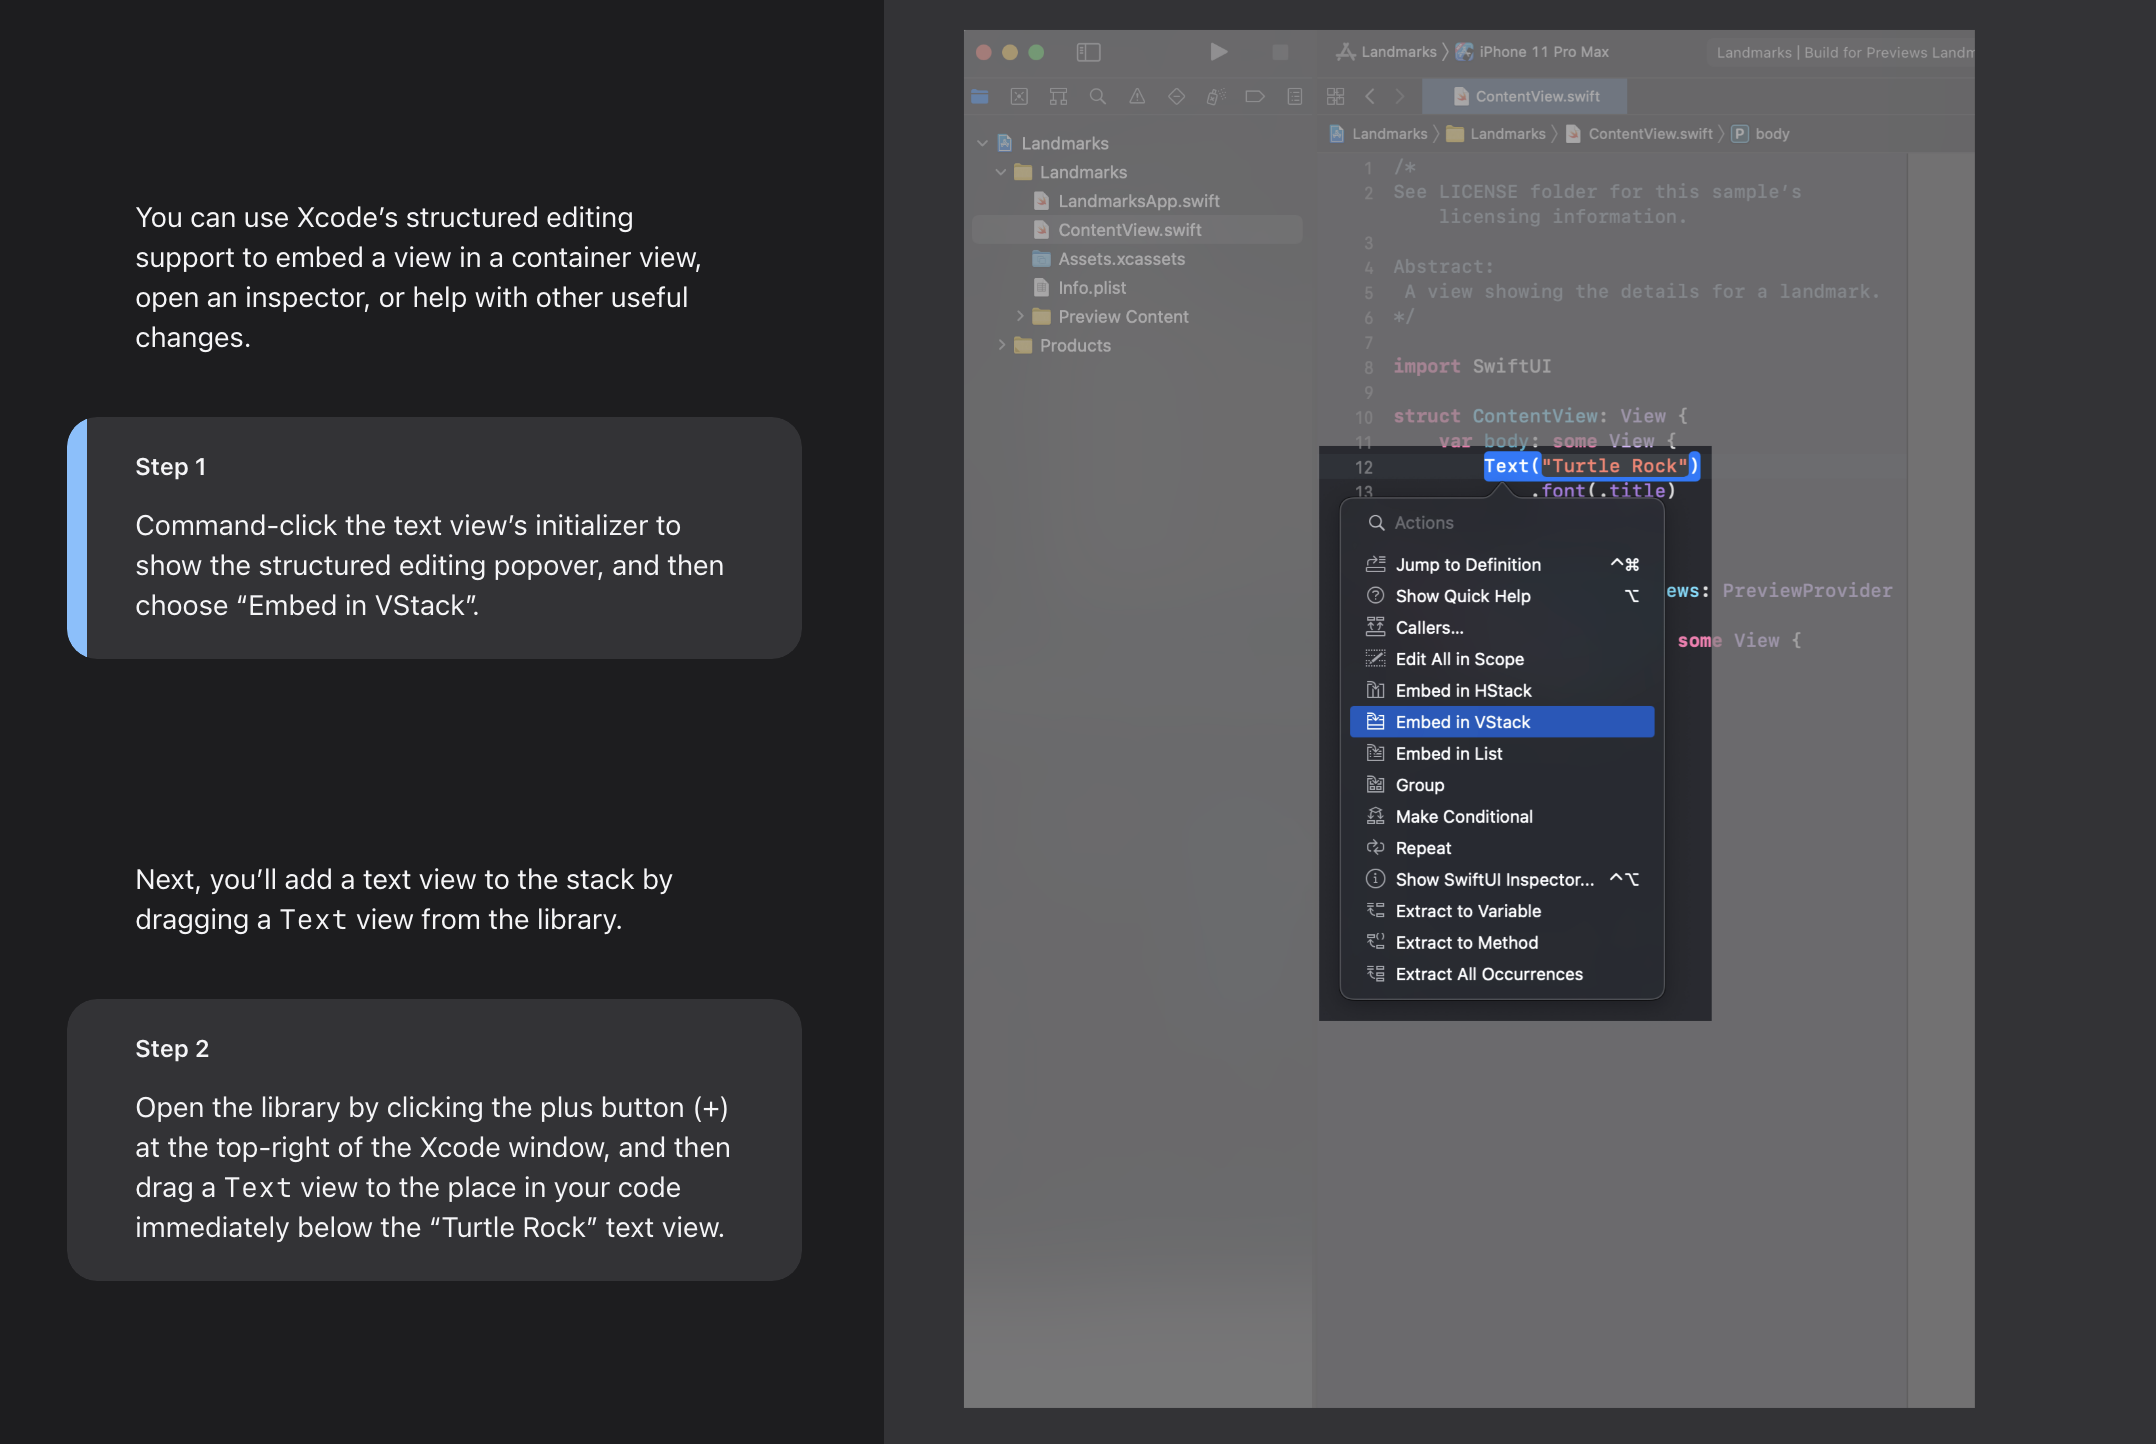The image size is (2156, 1444).
Task: Select iPhone 11 Pro Max destination
Action: pyautogui.click(x=1542, y=52)
